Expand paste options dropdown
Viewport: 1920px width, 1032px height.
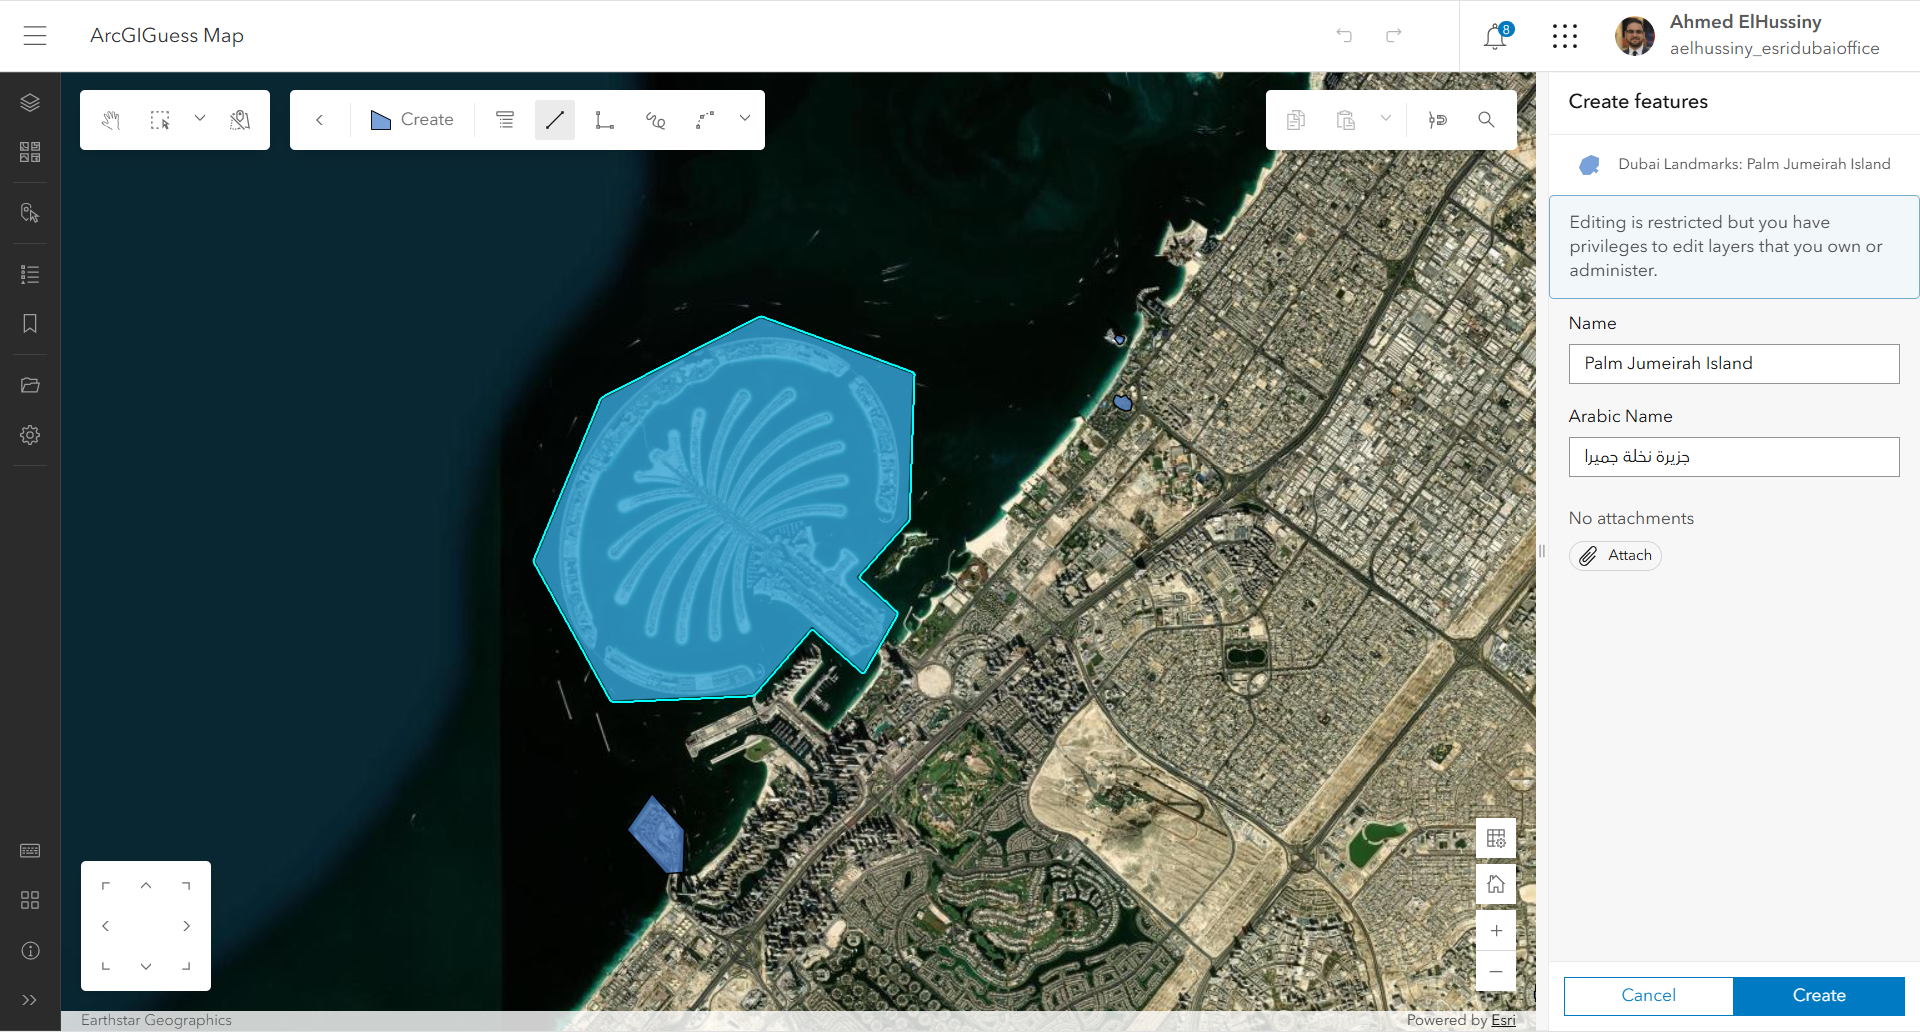pos(1386,119)
